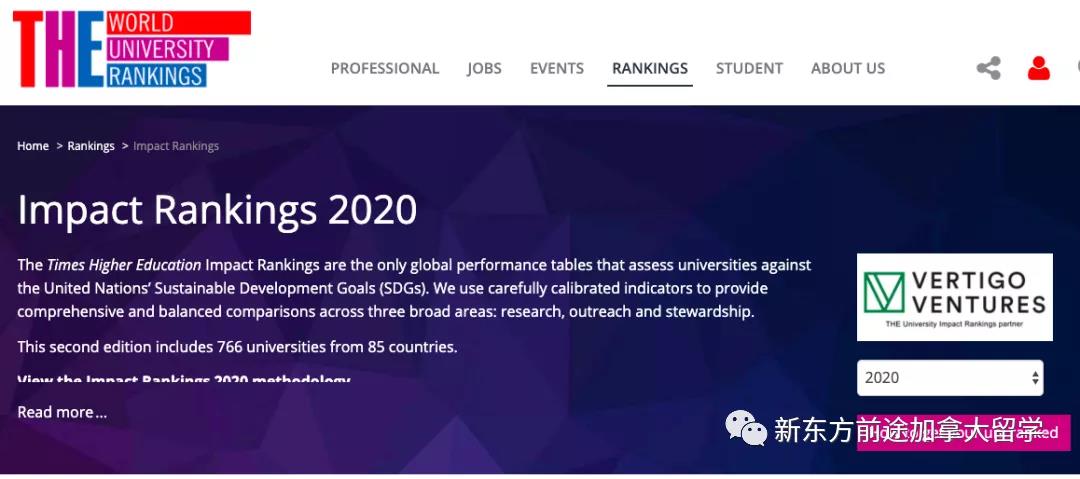
Task: Expand text with Read more link
Action: pyautogui.click(x=62, y=412)
